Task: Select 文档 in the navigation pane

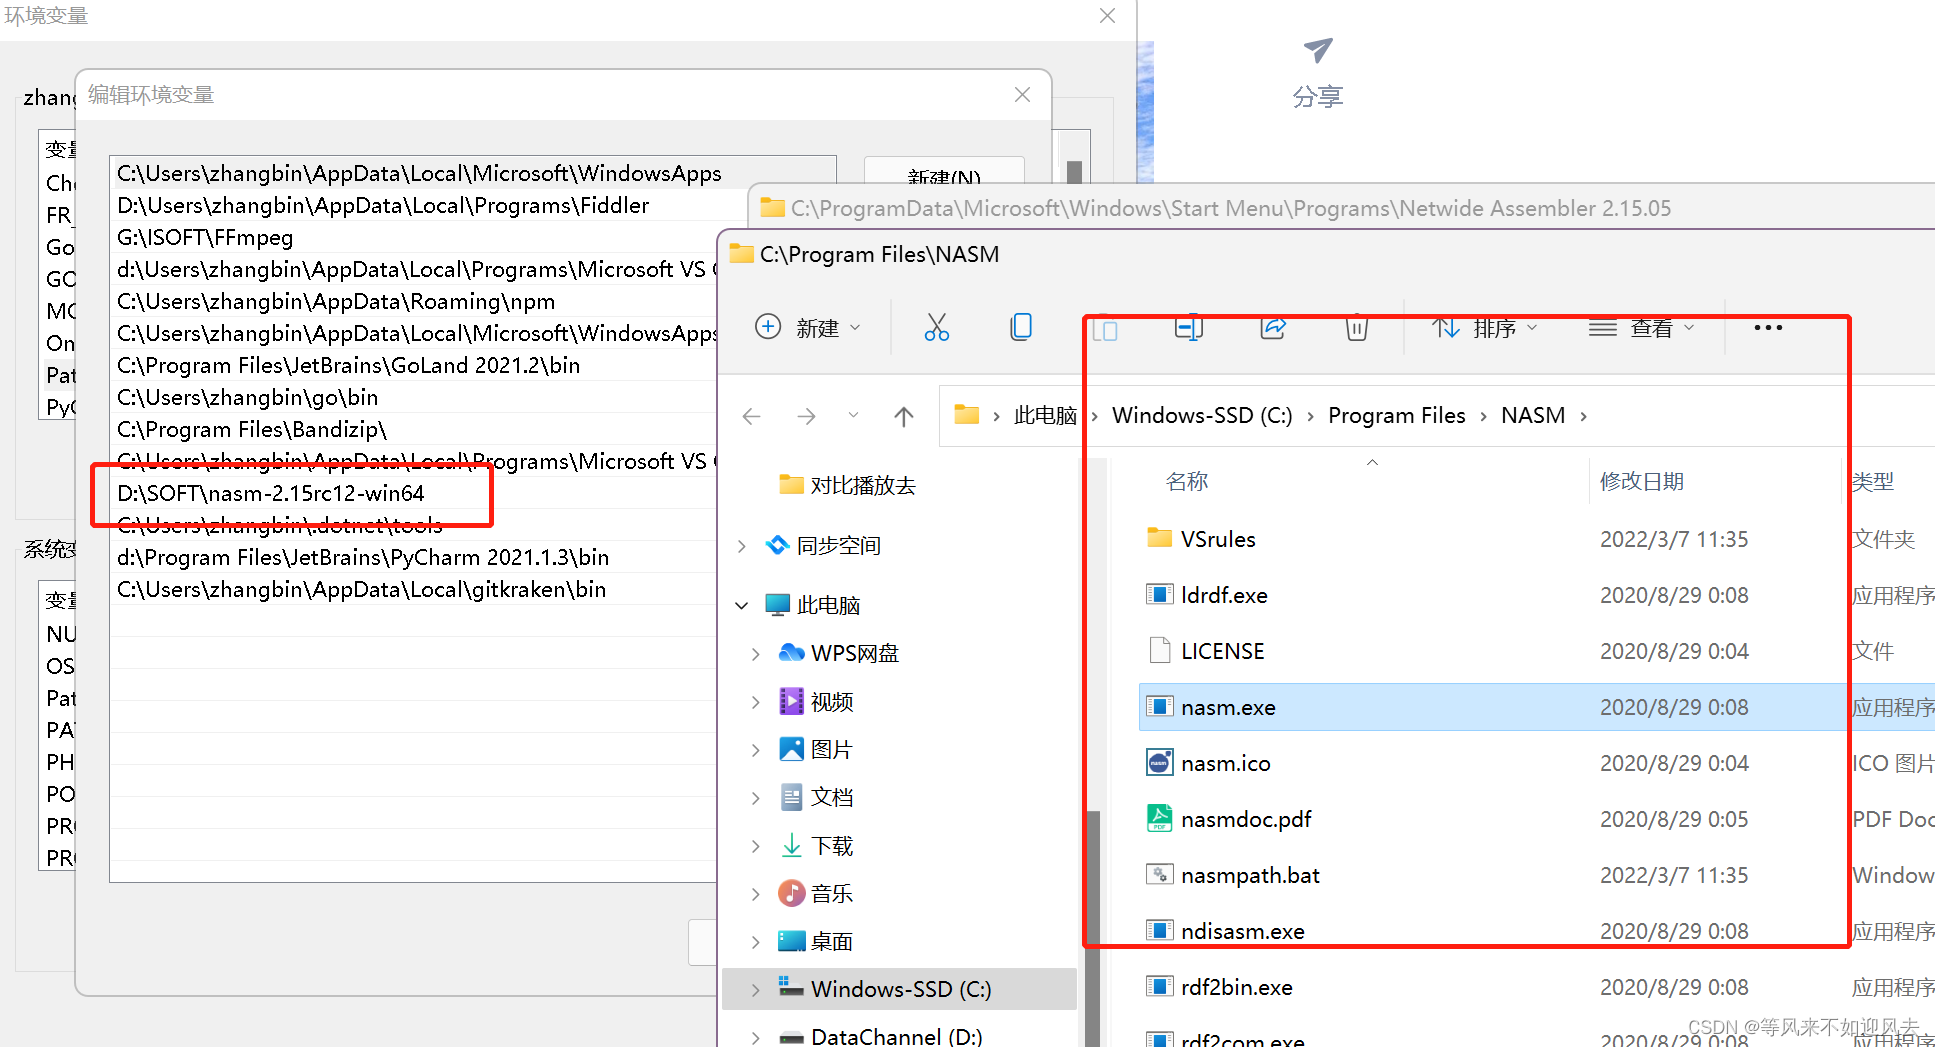Action: coord(831,797)
